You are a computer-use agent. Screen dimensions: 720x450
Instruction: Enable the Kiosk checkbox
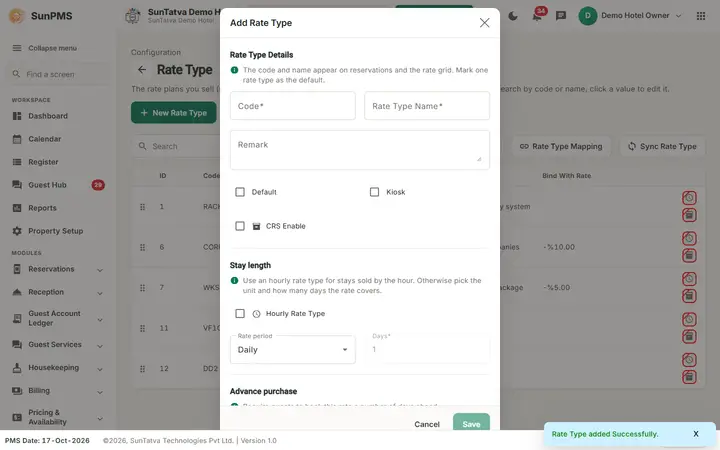[374, 192]
